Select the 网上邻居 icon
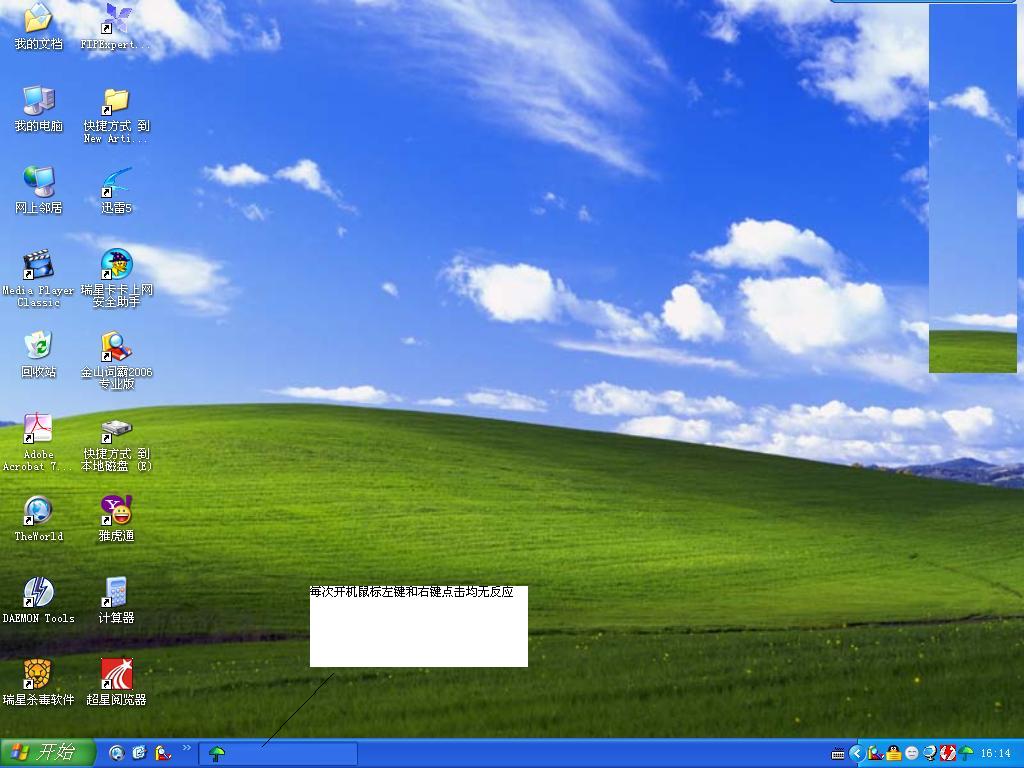This screenshot has height=768, width=1024. click(38, 182)
